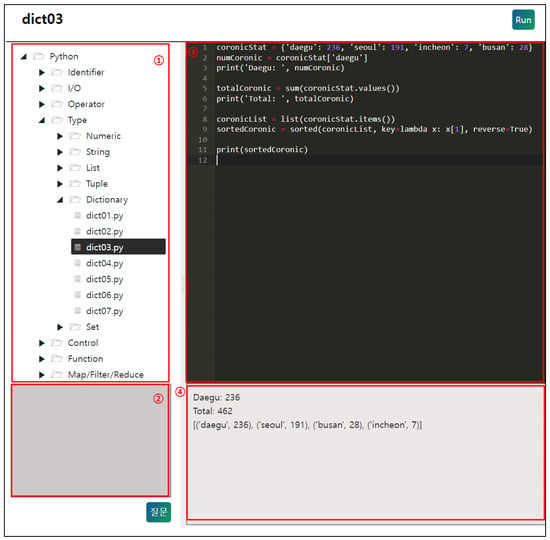Screen dimensions: 550x540
Task: Expand the Control folder arrow
Action: coord(42,343)
